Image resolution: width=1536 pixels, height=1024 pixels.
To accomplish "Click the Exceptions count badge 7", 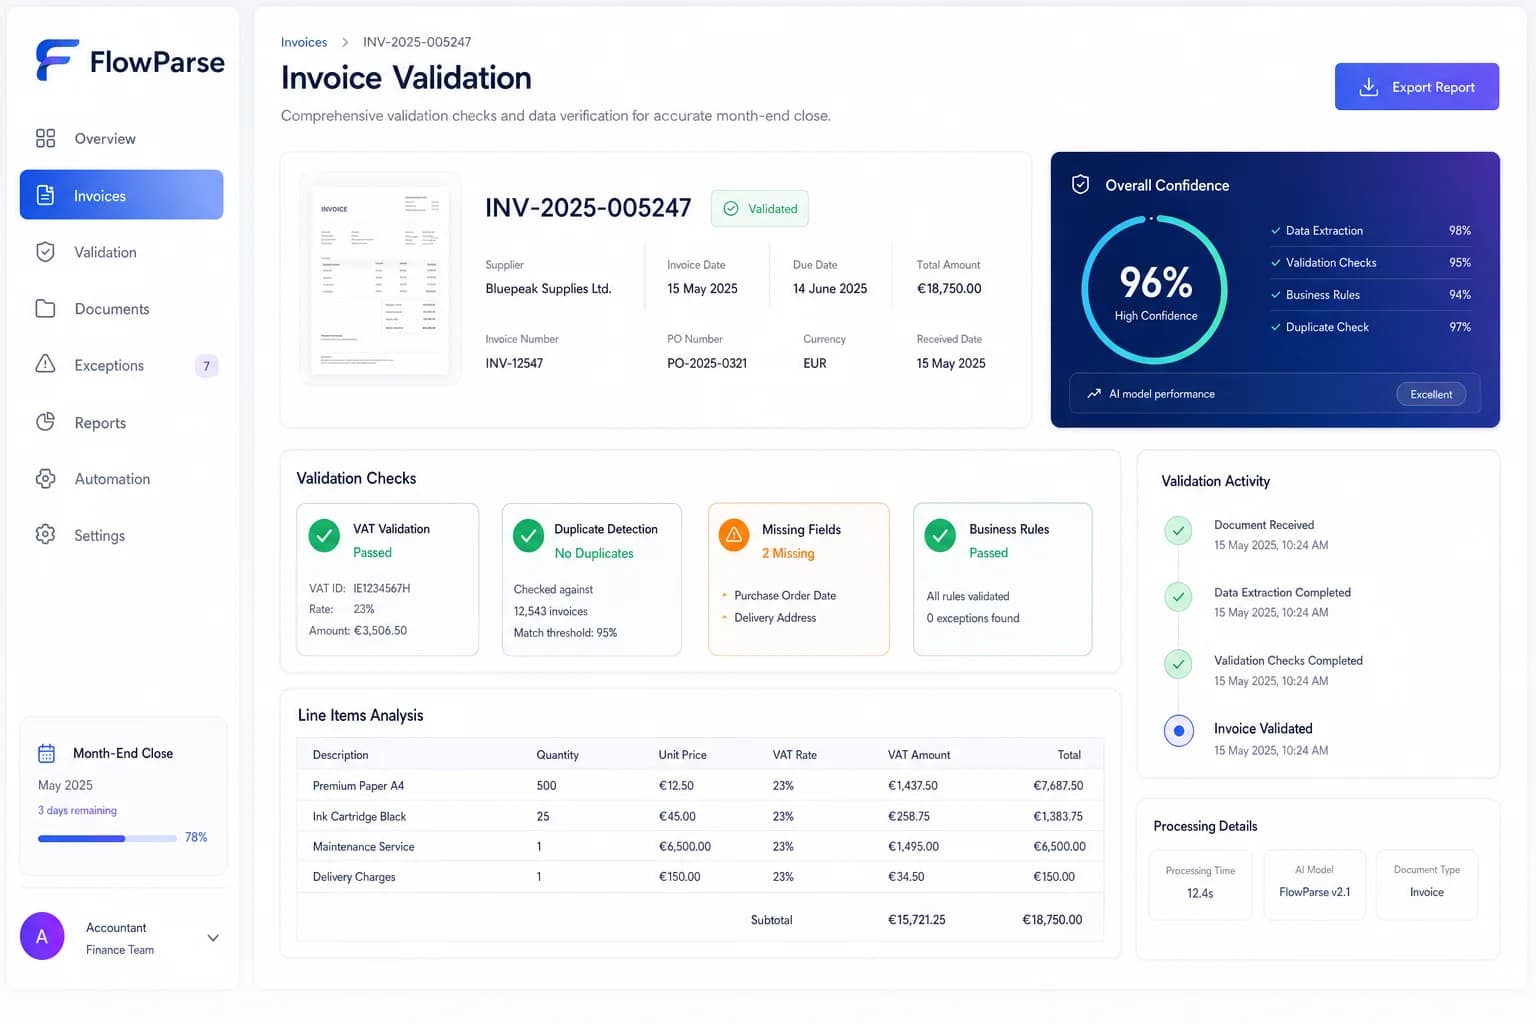I will pyautogui.click(x=206, y=365).
